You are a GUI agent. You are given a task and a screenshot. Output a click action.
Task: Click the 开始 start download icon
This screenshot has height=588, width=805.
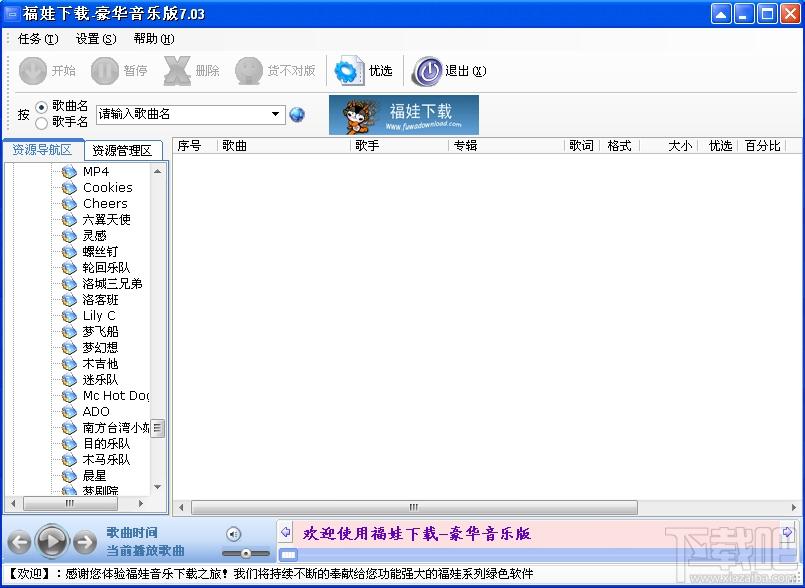coord(32,70)
